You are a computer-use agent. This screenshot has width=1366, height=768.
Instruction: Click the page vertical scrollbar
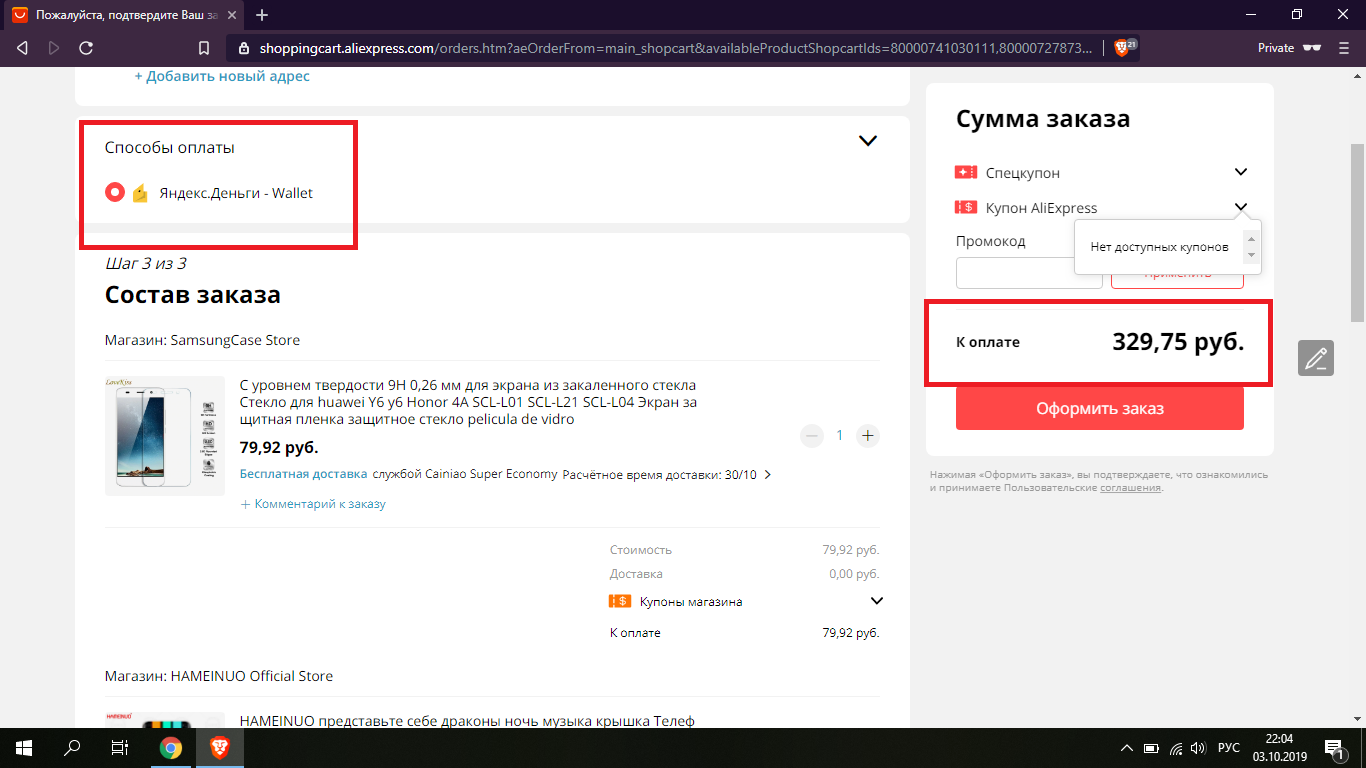coord(1358,232)
